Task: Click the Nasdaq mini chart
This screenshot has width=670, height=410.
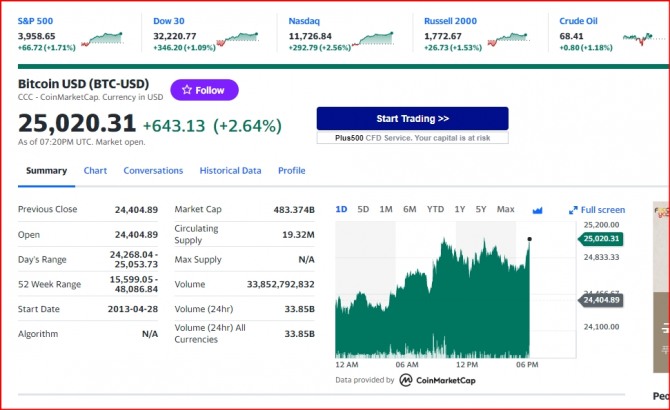Action: tap(373, 38)
